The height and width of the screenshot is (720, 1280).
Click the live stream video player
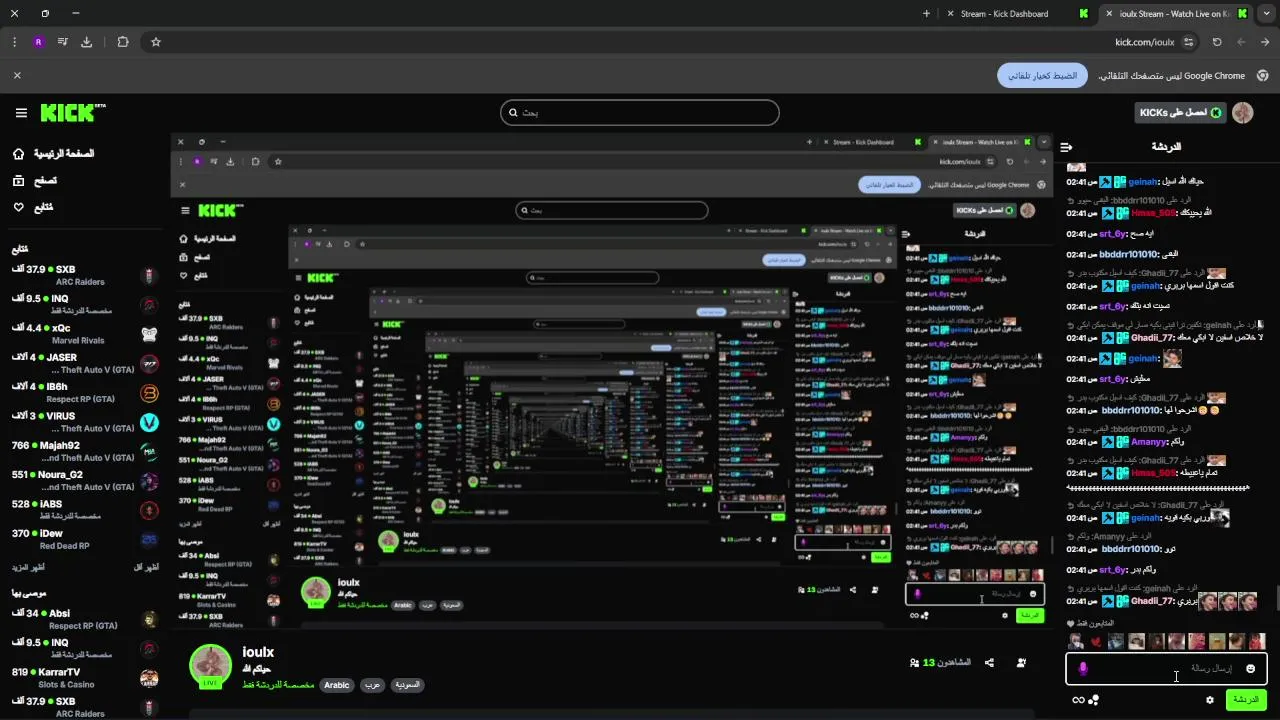(610, 382)
